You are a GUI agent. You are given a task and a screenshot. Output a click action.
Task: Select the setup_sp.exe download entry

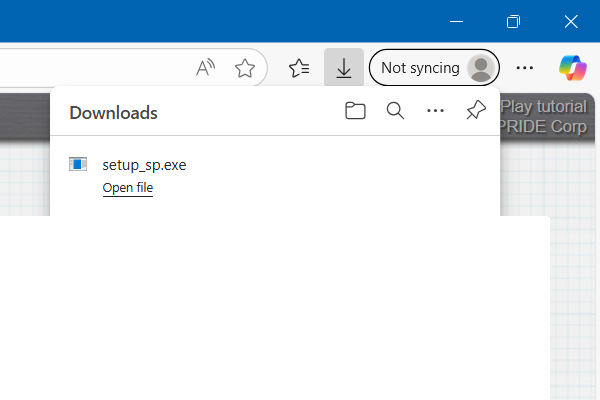pos(144,165)
